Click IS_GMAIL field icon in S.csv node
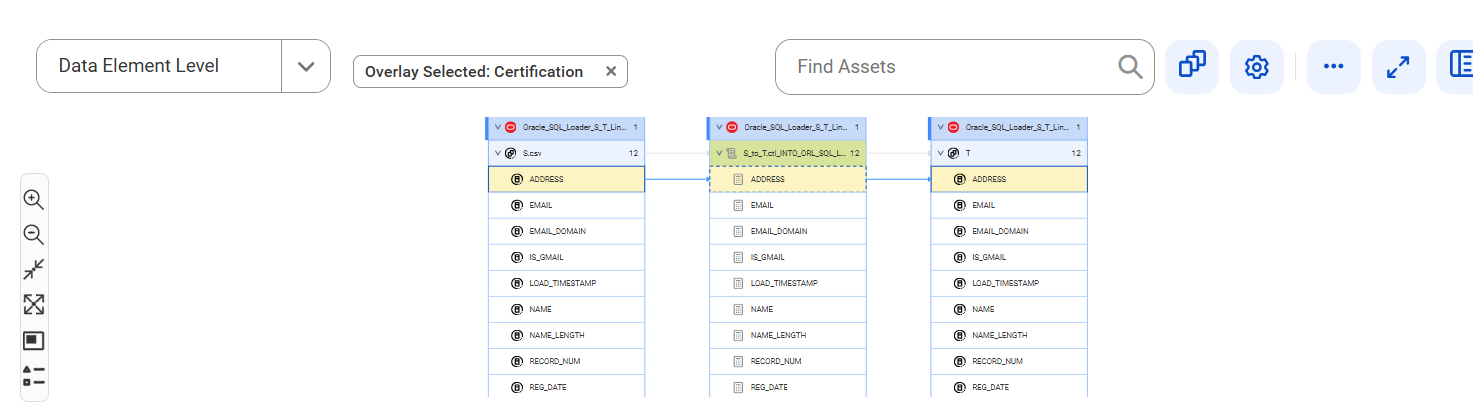This screenshot has height=406, width=1473. [x=517, y=257]
